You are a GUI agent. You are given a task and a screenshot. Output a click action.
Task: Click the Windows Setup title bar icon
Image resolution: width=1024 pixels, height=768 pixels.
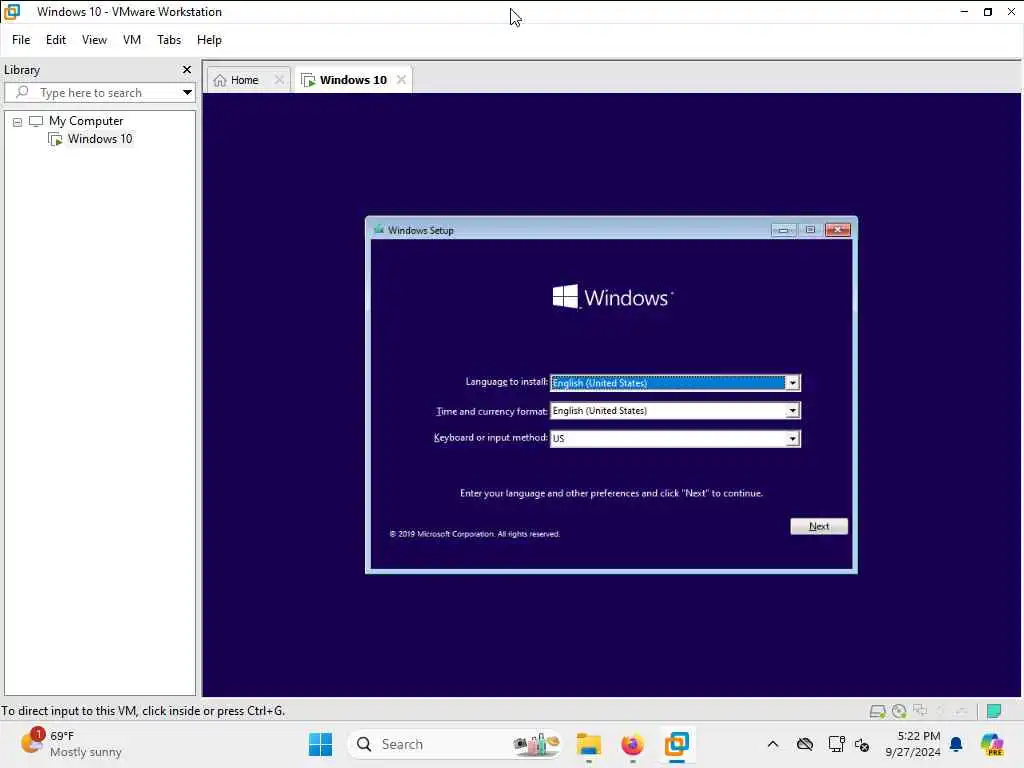[x=379, y=230]
